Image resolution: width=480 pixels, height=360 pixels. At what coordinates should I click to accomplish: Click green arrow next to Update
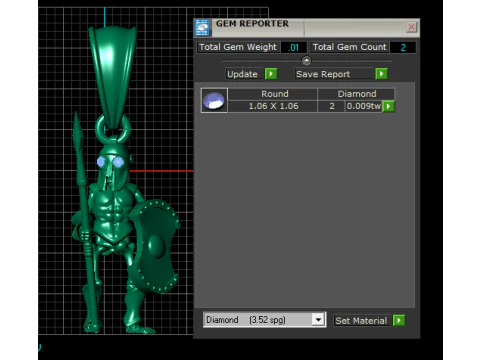[271, 74]
